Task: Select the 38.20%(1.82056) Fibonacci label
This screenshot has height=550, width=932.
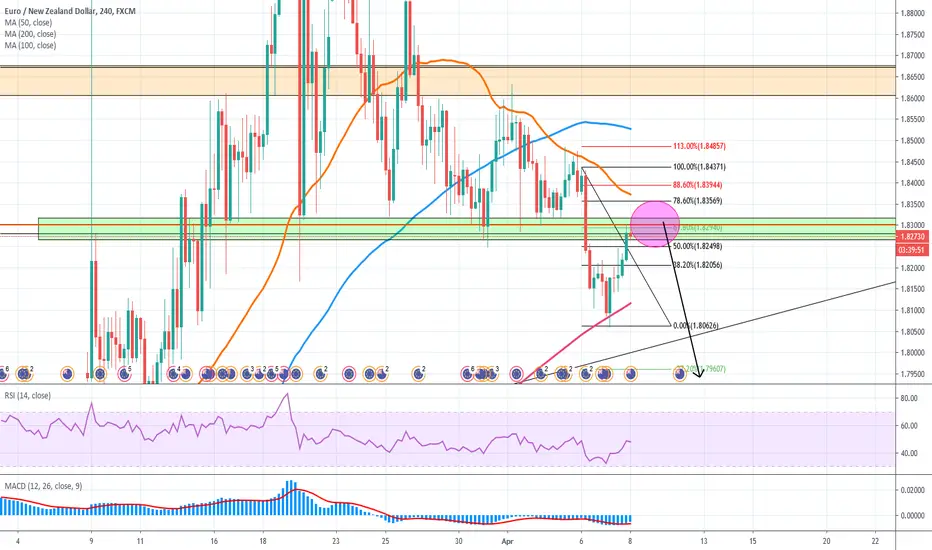Action: click(x=698, y=265)
